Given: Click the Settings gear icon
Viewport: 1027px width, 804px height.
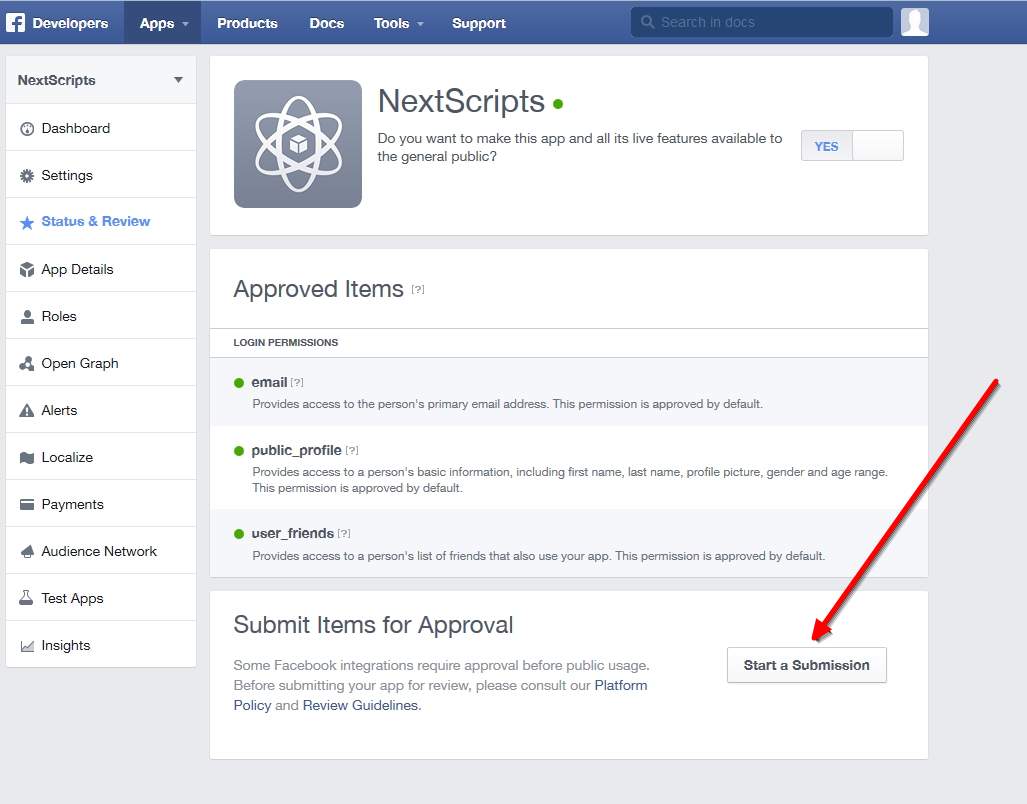Looking at the screenshot, I should (27, 175).
